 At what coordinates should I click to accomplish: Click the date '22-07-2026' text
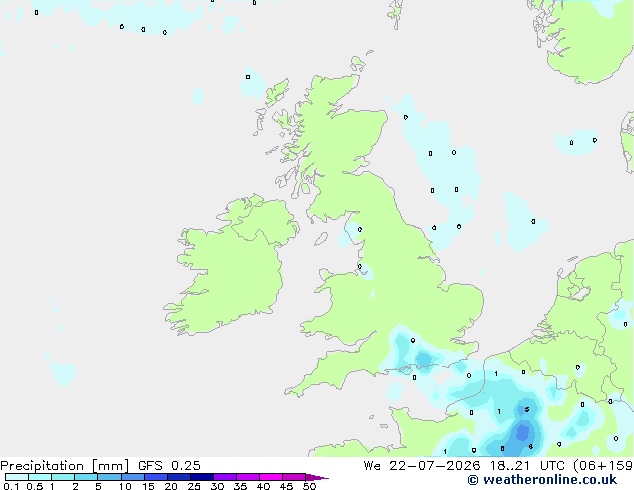click(435, 466)
